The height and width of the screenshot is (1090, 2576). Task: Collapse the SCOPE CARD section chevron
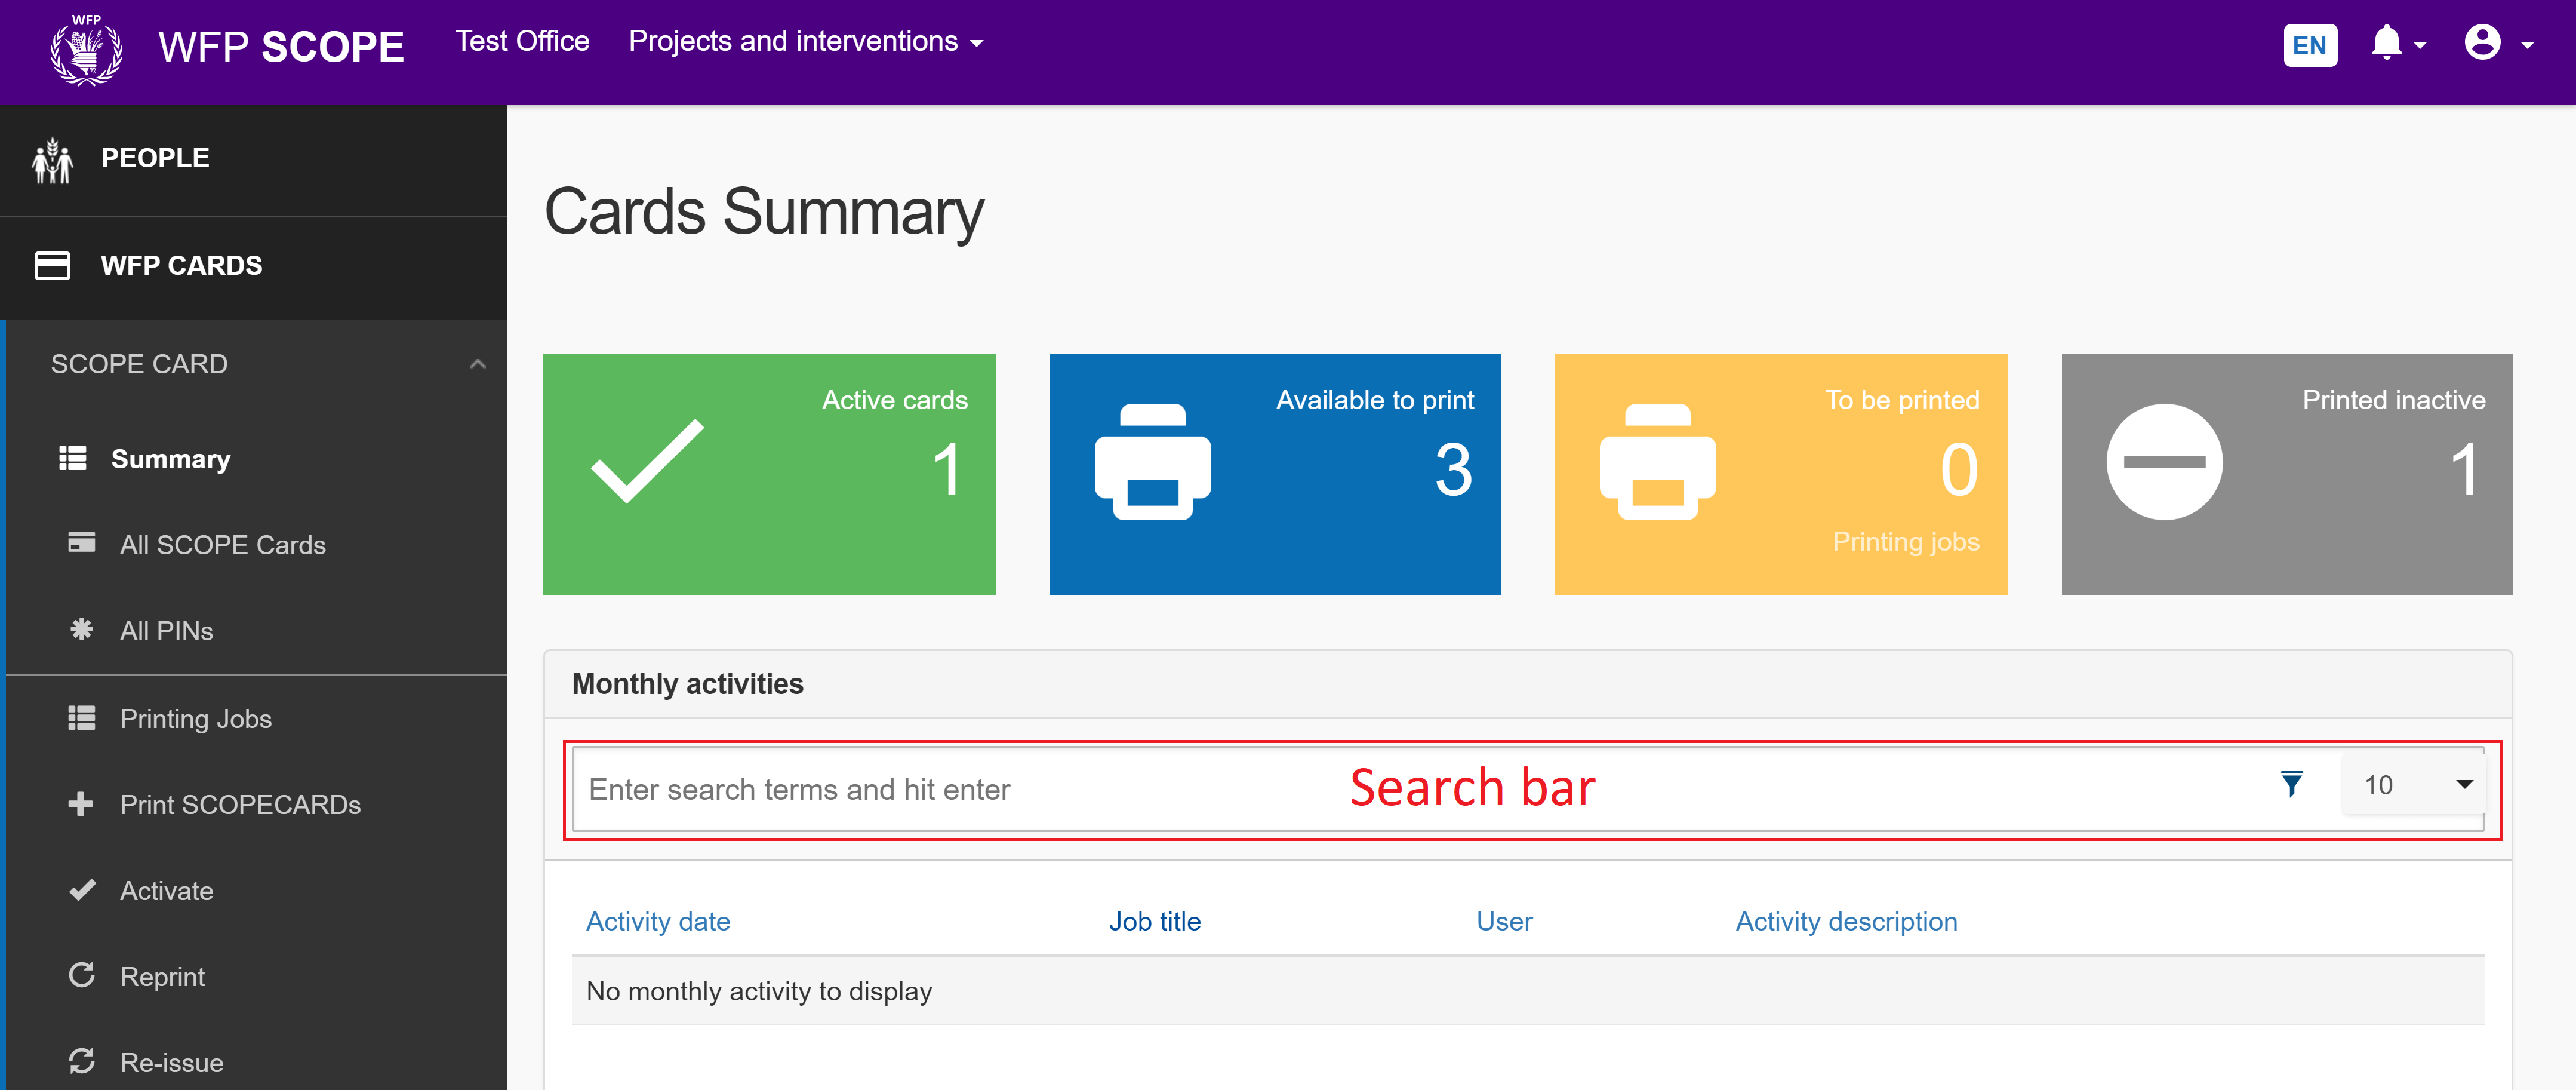477,364
